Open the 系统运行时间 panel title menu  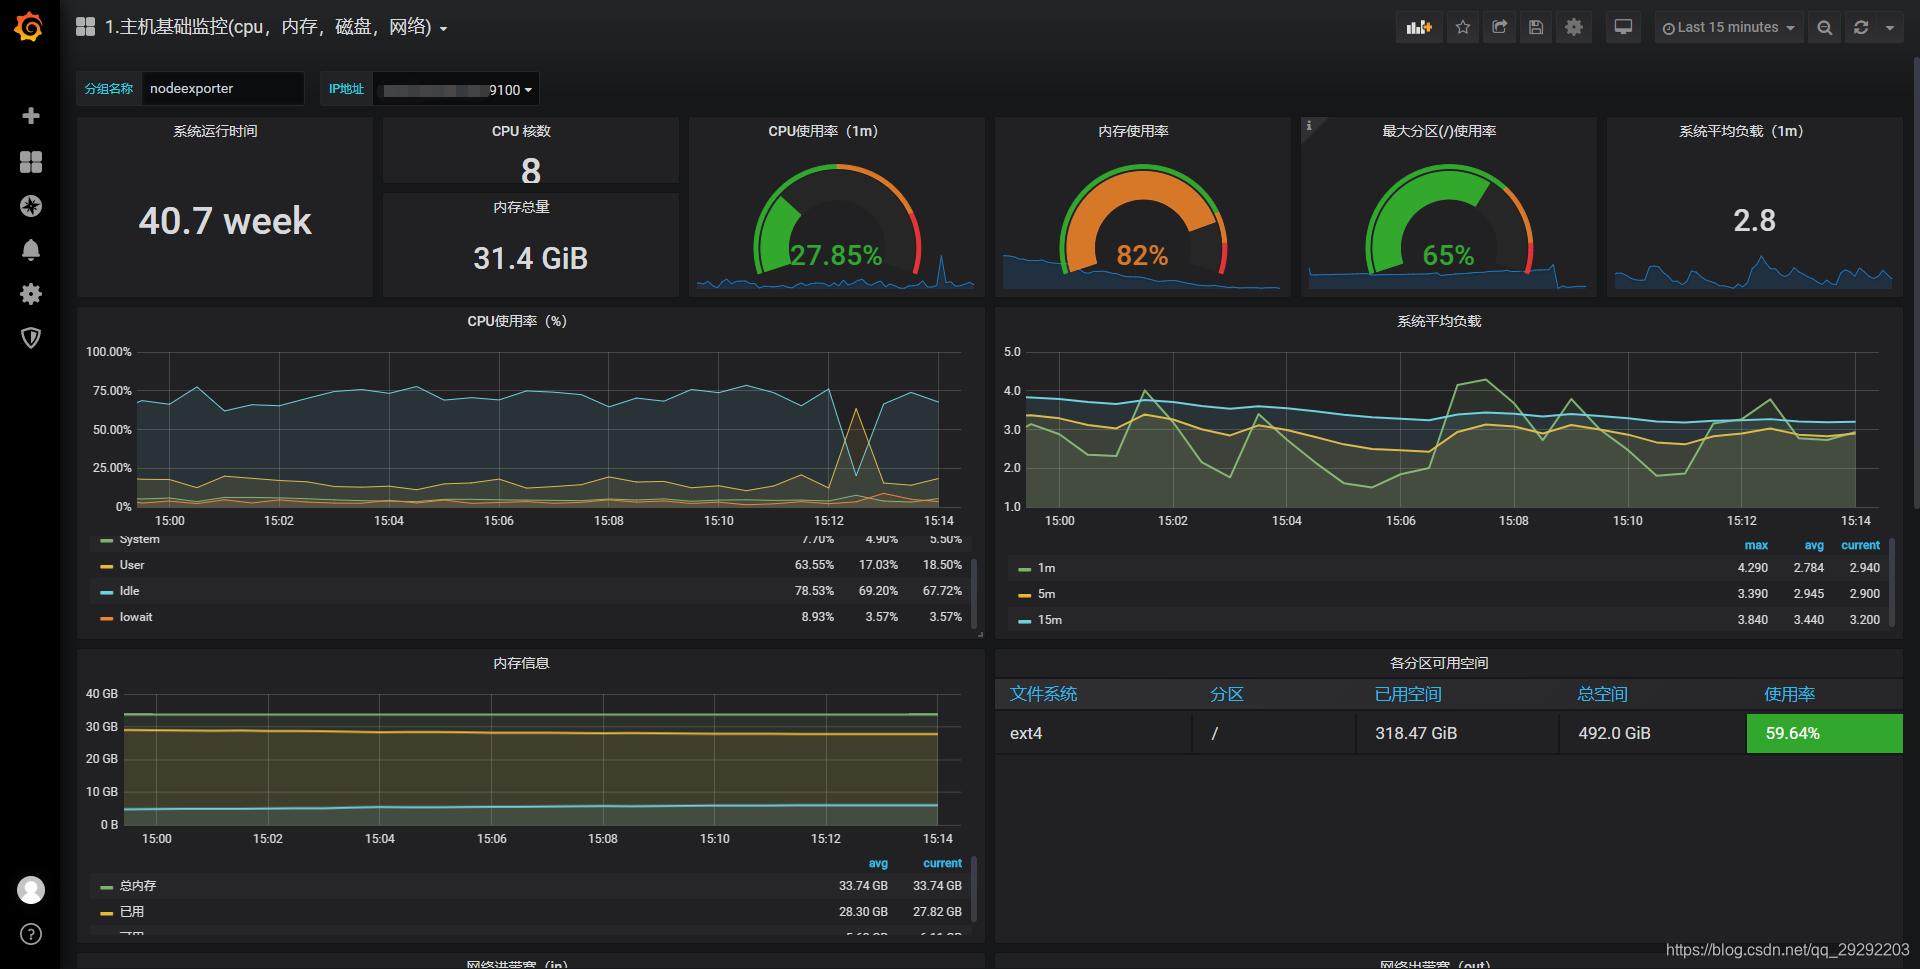215,131
